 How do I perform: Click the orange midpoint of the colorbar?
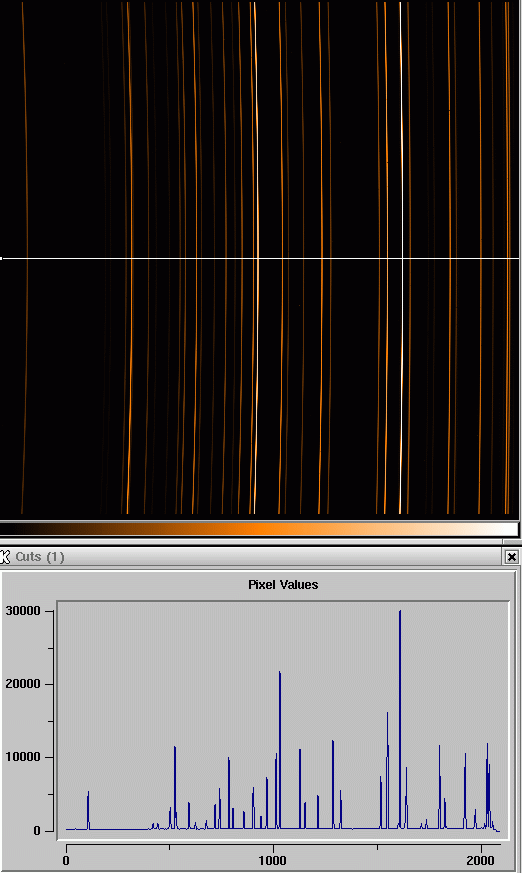click(259, 529)
